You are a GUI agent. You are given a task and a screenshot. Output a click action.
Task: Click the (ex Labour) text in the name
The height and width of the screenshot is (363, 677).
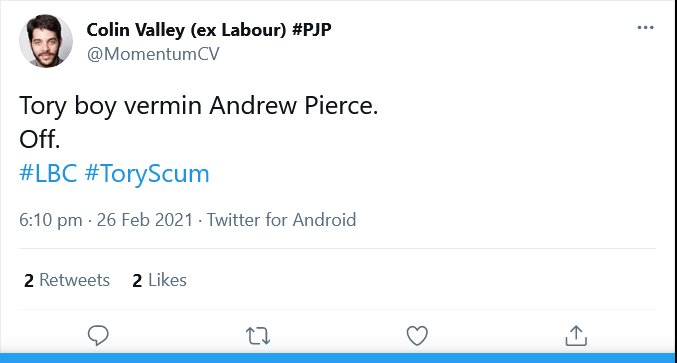tap(238, 30)
